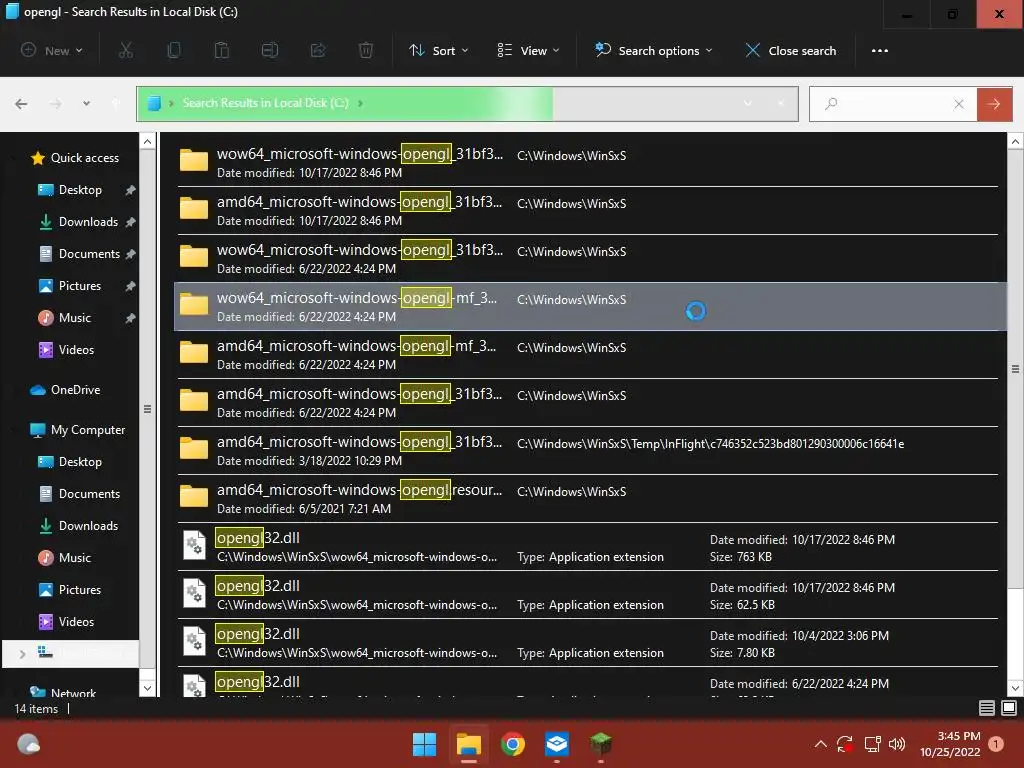Click the results list scroll-down arrow
Image resolution: width=1024 pixels, height=768 pixels.
[1016, 688]
